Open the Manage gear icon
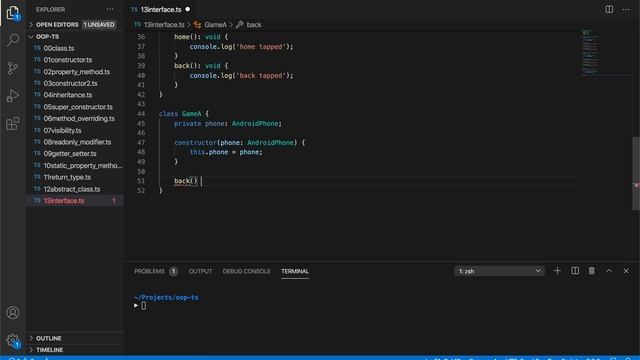 coord(13,340)
